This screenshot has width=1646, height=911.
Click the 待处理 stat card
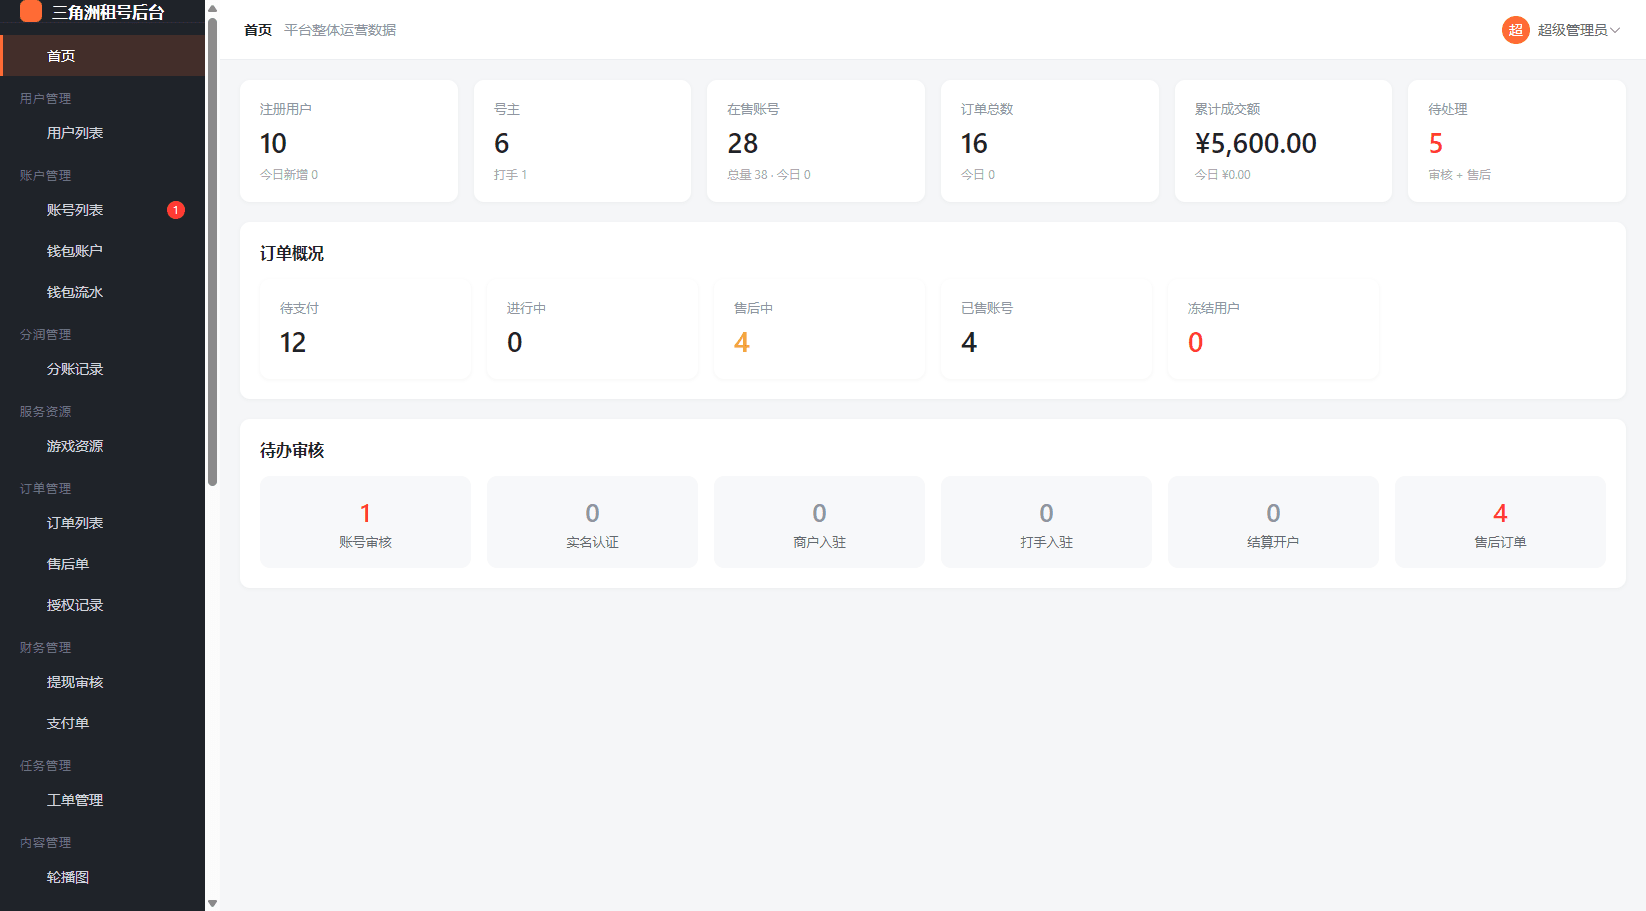tap(1517, 141)
